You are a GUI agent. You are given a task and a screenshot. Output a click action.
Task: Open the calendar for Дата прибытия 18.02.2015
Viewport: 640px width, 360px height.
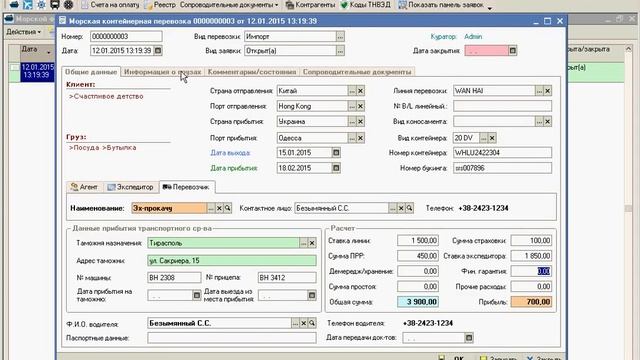pyautogui.click(x=336, y=168)
